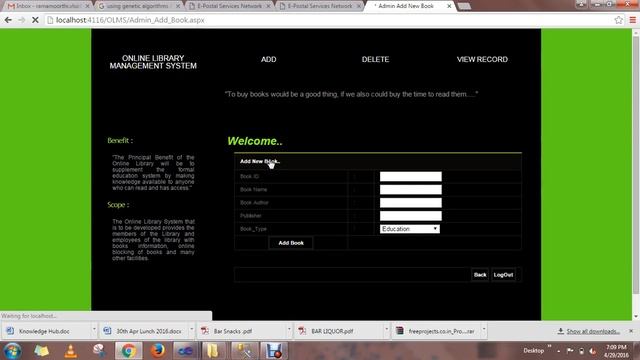Close the Admin Add New Book tab
The width and height of the screenshot is (640, 360).
tap(449, 6)
